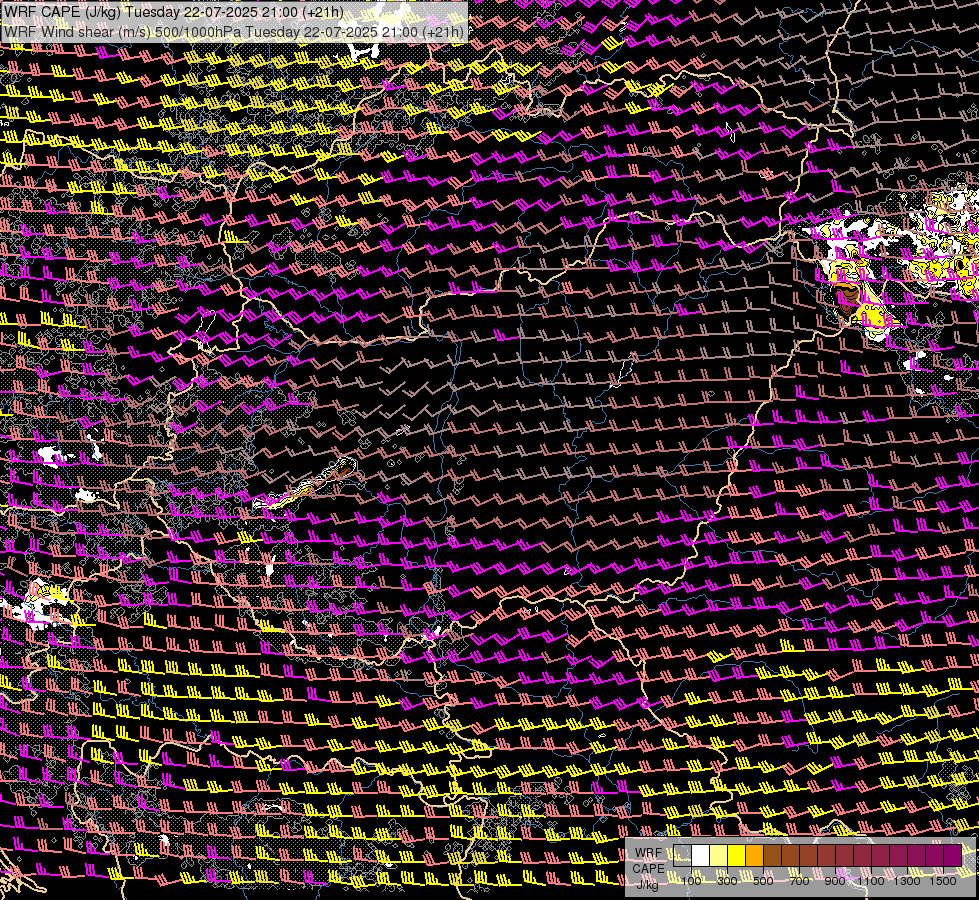Click the elongated CAPE streak in map center-left
Screen dimensions: 979x900
tap(305, 484)
